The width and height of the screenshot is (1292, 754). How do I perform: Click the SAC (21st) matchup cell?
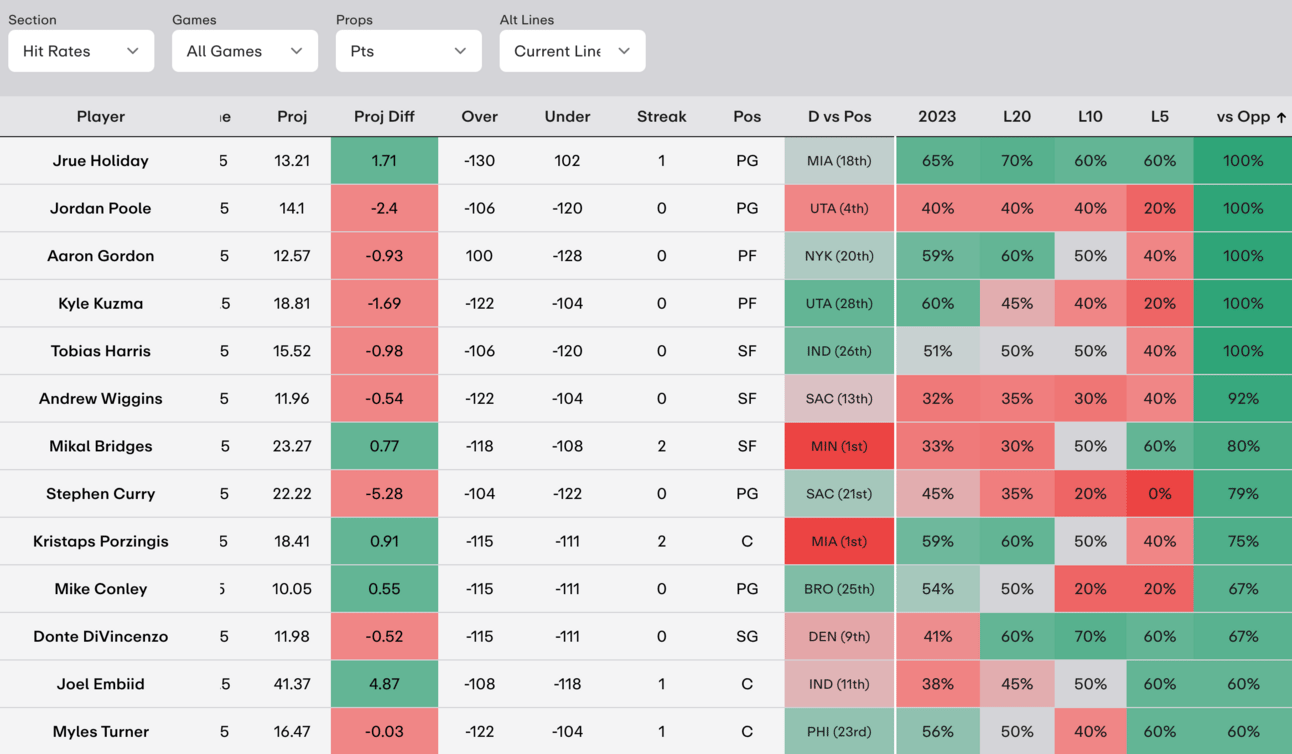coord(839,493)
